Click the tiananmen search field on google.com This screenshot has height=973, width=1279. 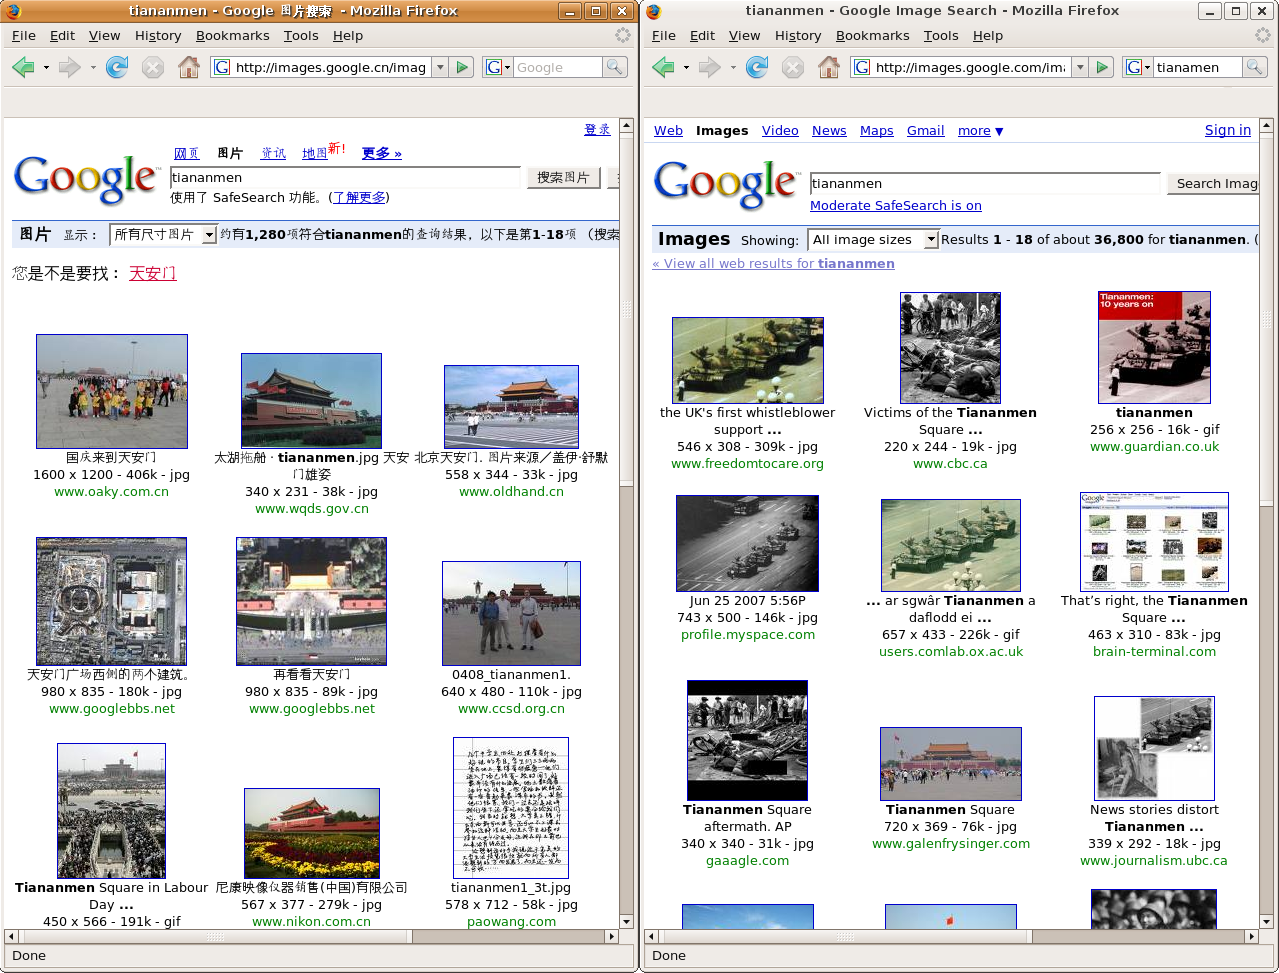click(984, 184)
